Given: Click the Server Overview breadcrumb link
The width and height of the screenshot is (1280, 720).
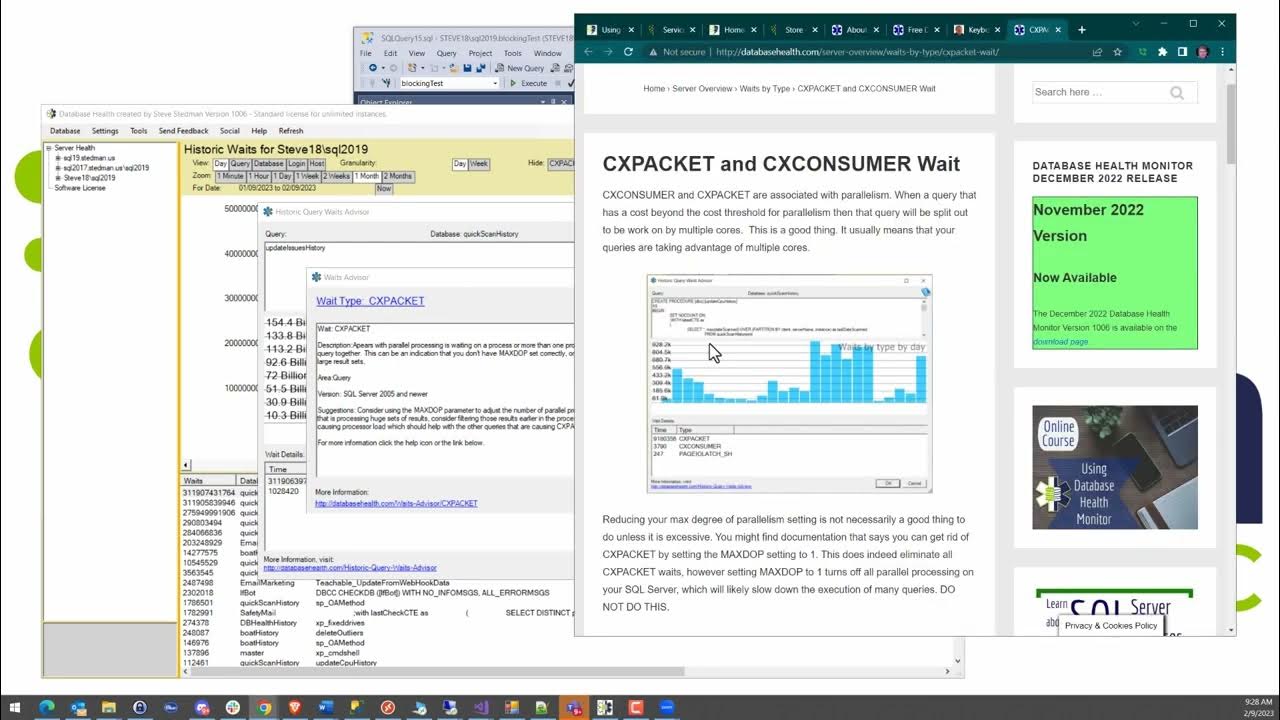Looking at the screenshot, I should pos(702,89).
